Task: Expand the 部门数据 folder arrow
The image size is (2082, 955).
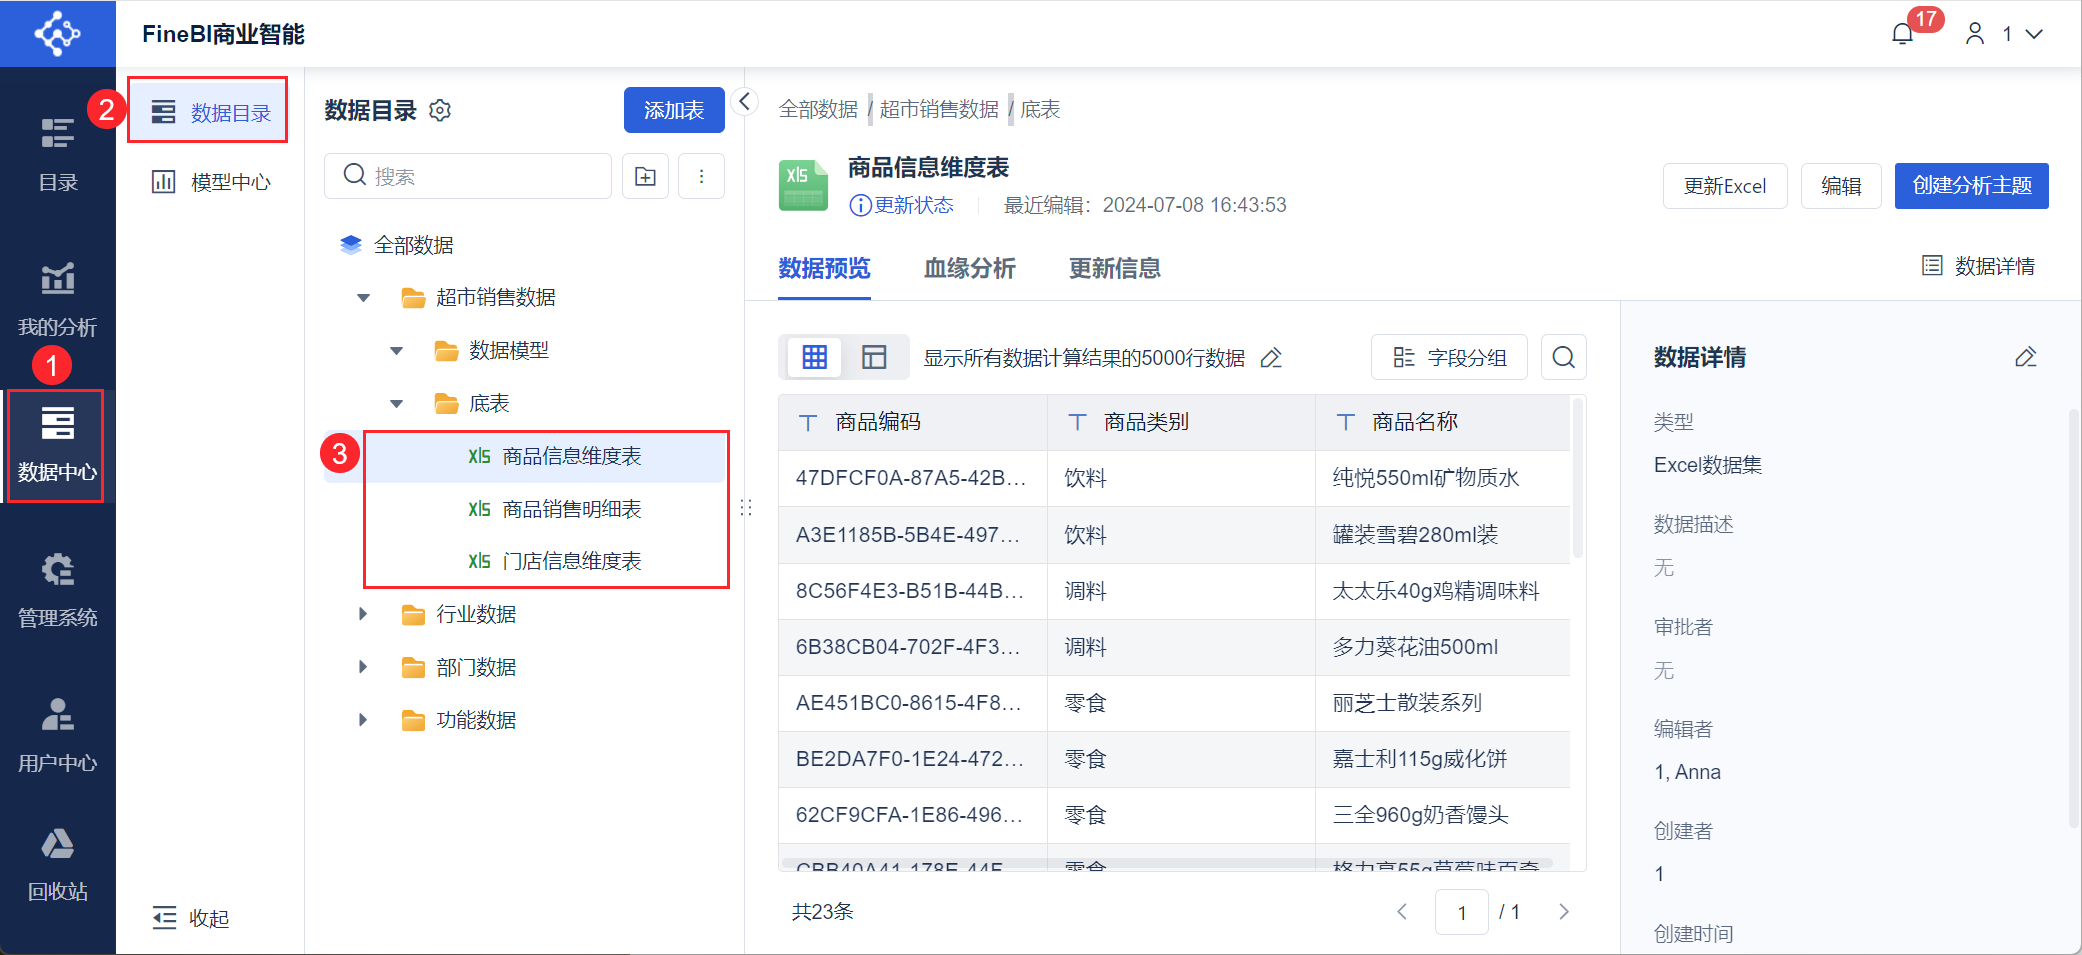Action: click(364, 667)
